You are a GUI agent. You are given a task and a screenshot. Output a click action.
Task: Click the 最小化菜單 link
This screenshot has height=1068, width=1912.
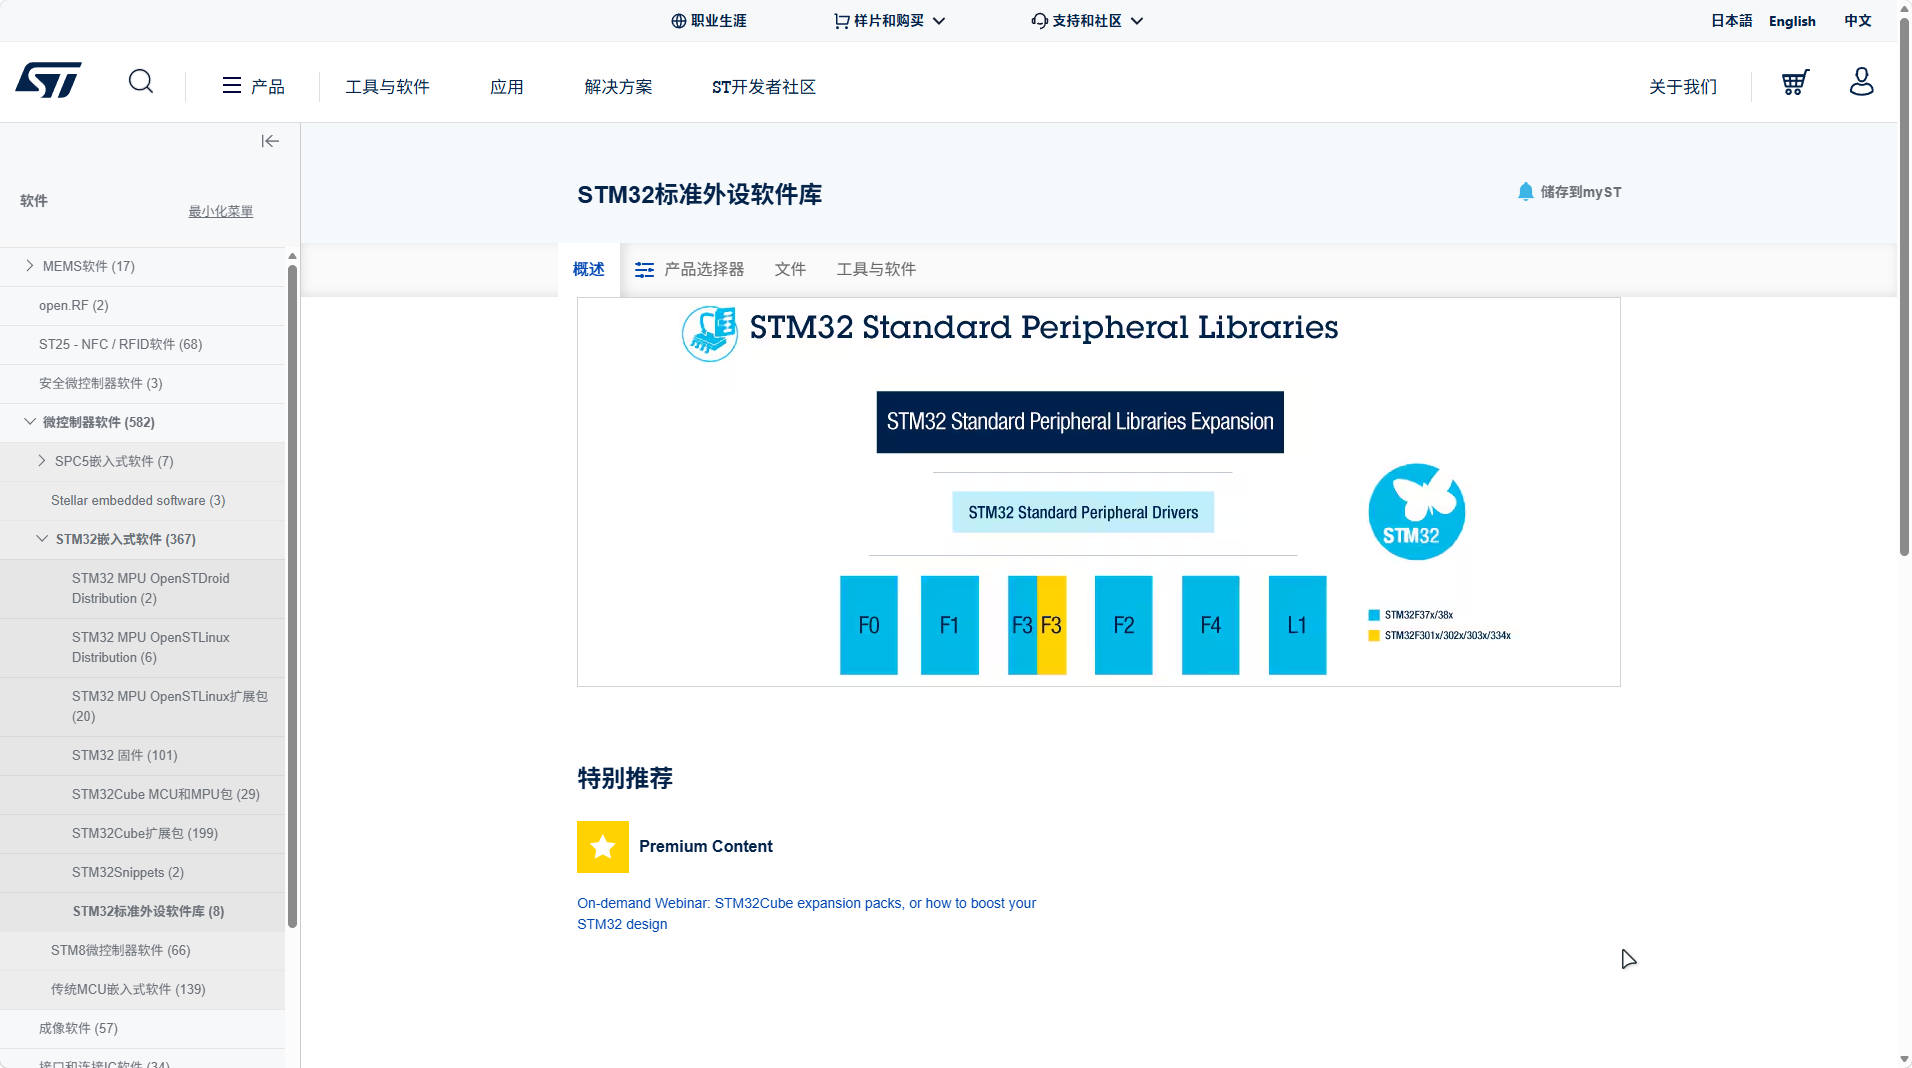pos(221,212)
